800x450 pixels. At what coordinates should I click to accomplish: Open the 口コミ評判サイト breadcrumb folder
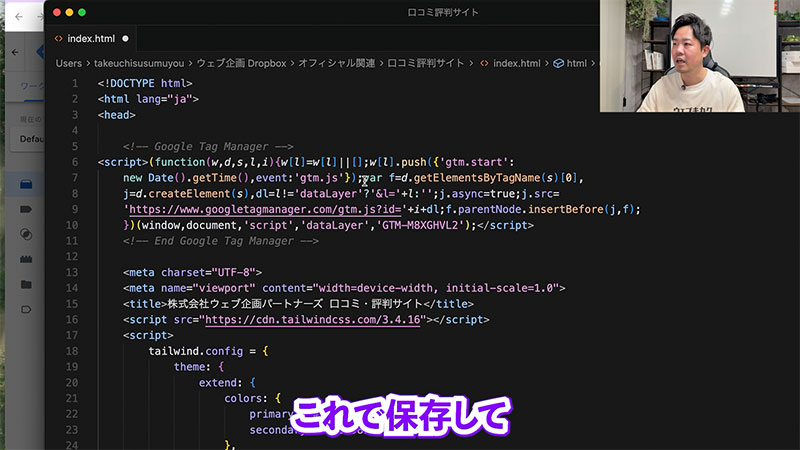coord(426,63)
